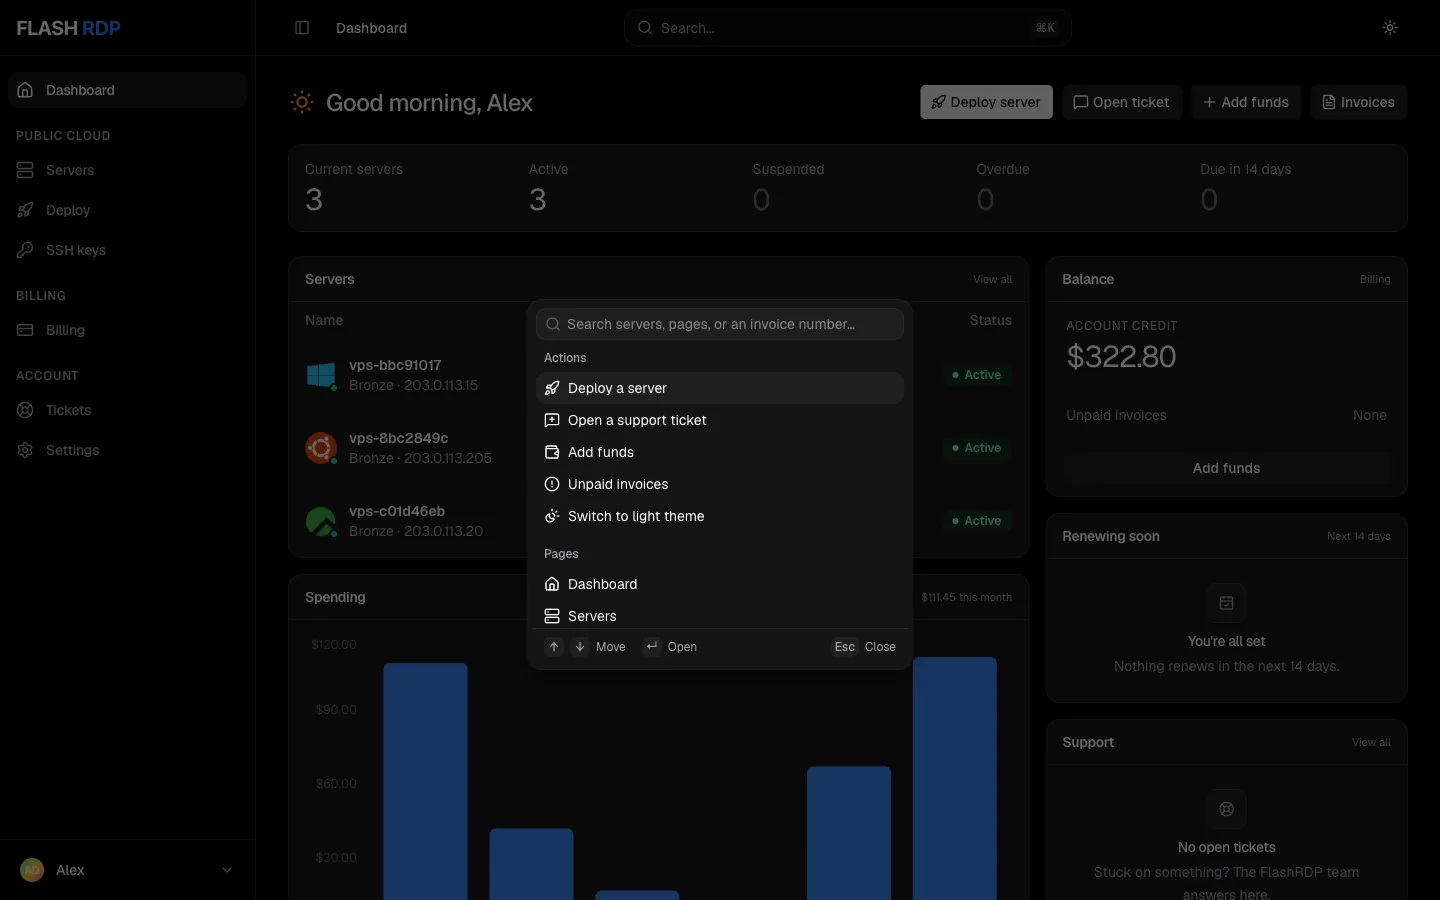Open the Billing link in Balance card
1440x900 pixels.
pyautogui.click(x=1375, y=280)
